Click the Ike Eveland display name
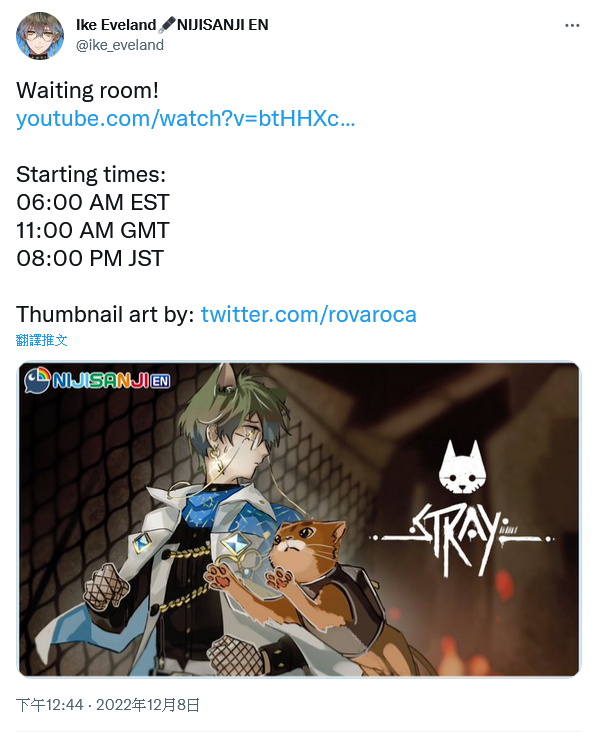Viewport: 598px width, 732px height. tap(116, 25)
